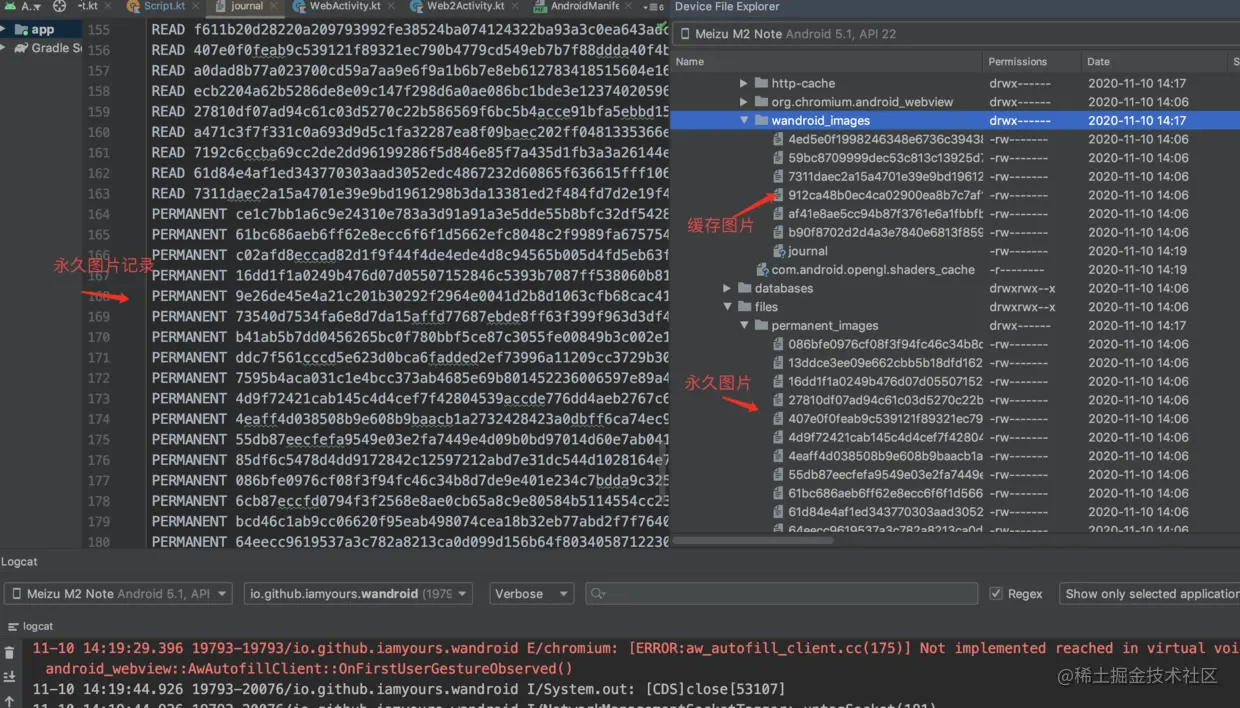The width and height of the screenshot is (1240, 708).
Task: Toggle the Regex checkbox
Action: (x=996, y=594)
